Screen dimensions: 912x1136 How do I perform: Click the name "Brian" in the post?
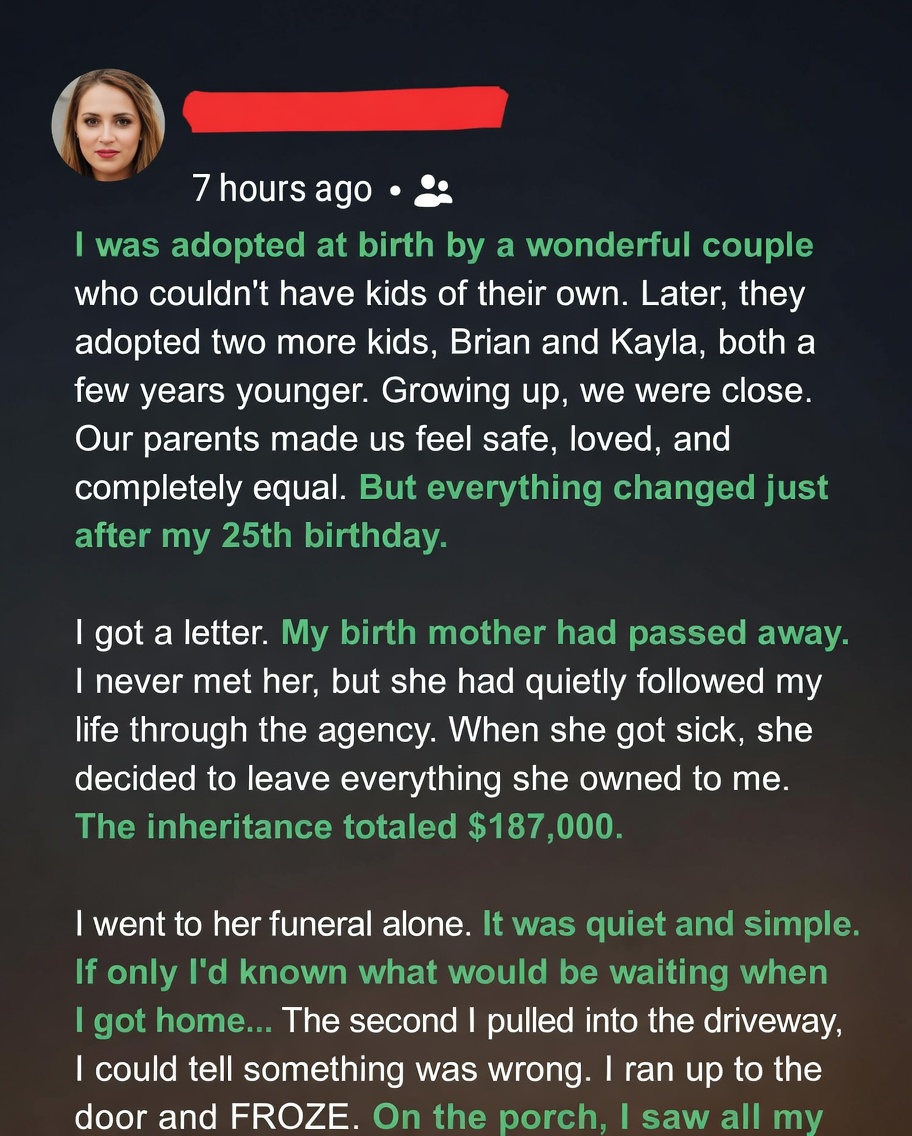pyautogui.click(x=492, y=342)
